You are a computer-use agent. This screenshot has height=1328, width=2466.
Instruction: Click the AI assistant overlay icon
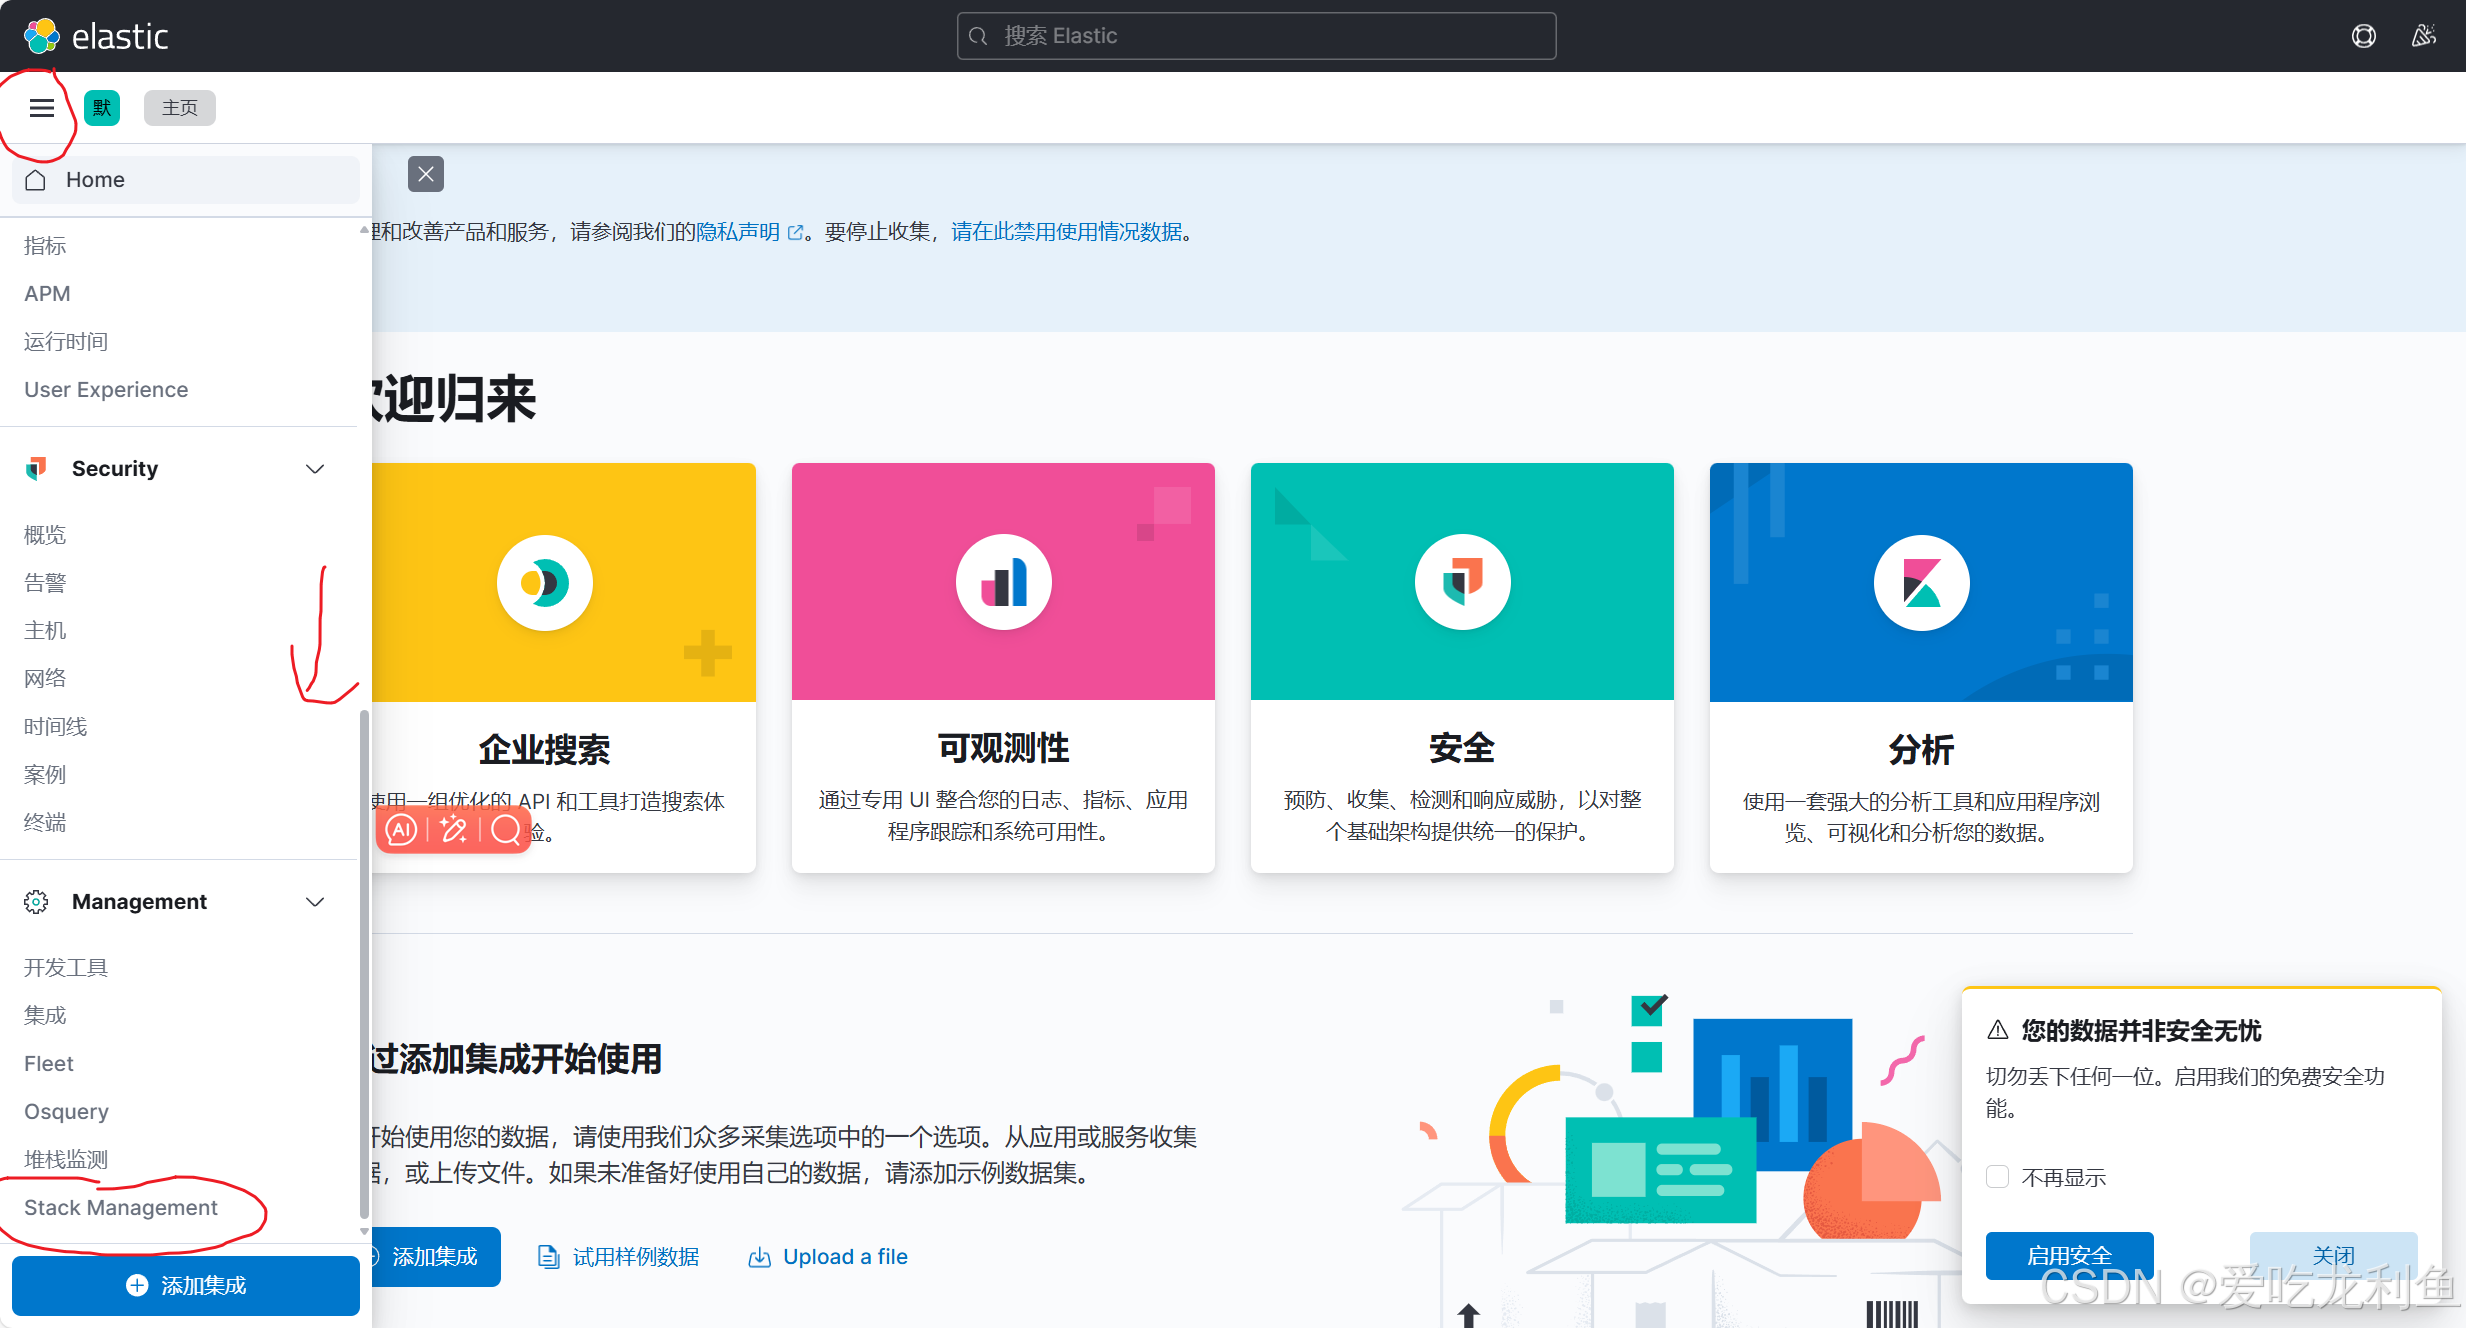coord(401,830)
